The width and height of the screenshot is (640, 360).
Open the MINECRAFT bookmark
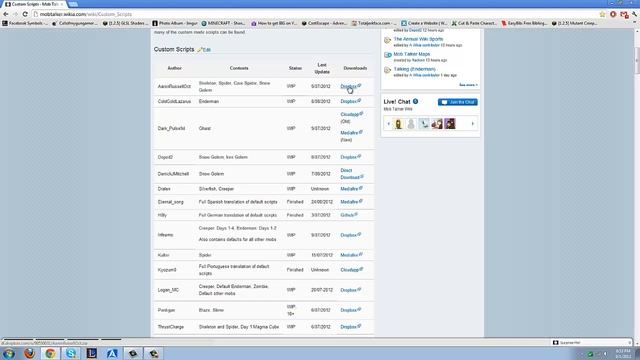point(224,23)
